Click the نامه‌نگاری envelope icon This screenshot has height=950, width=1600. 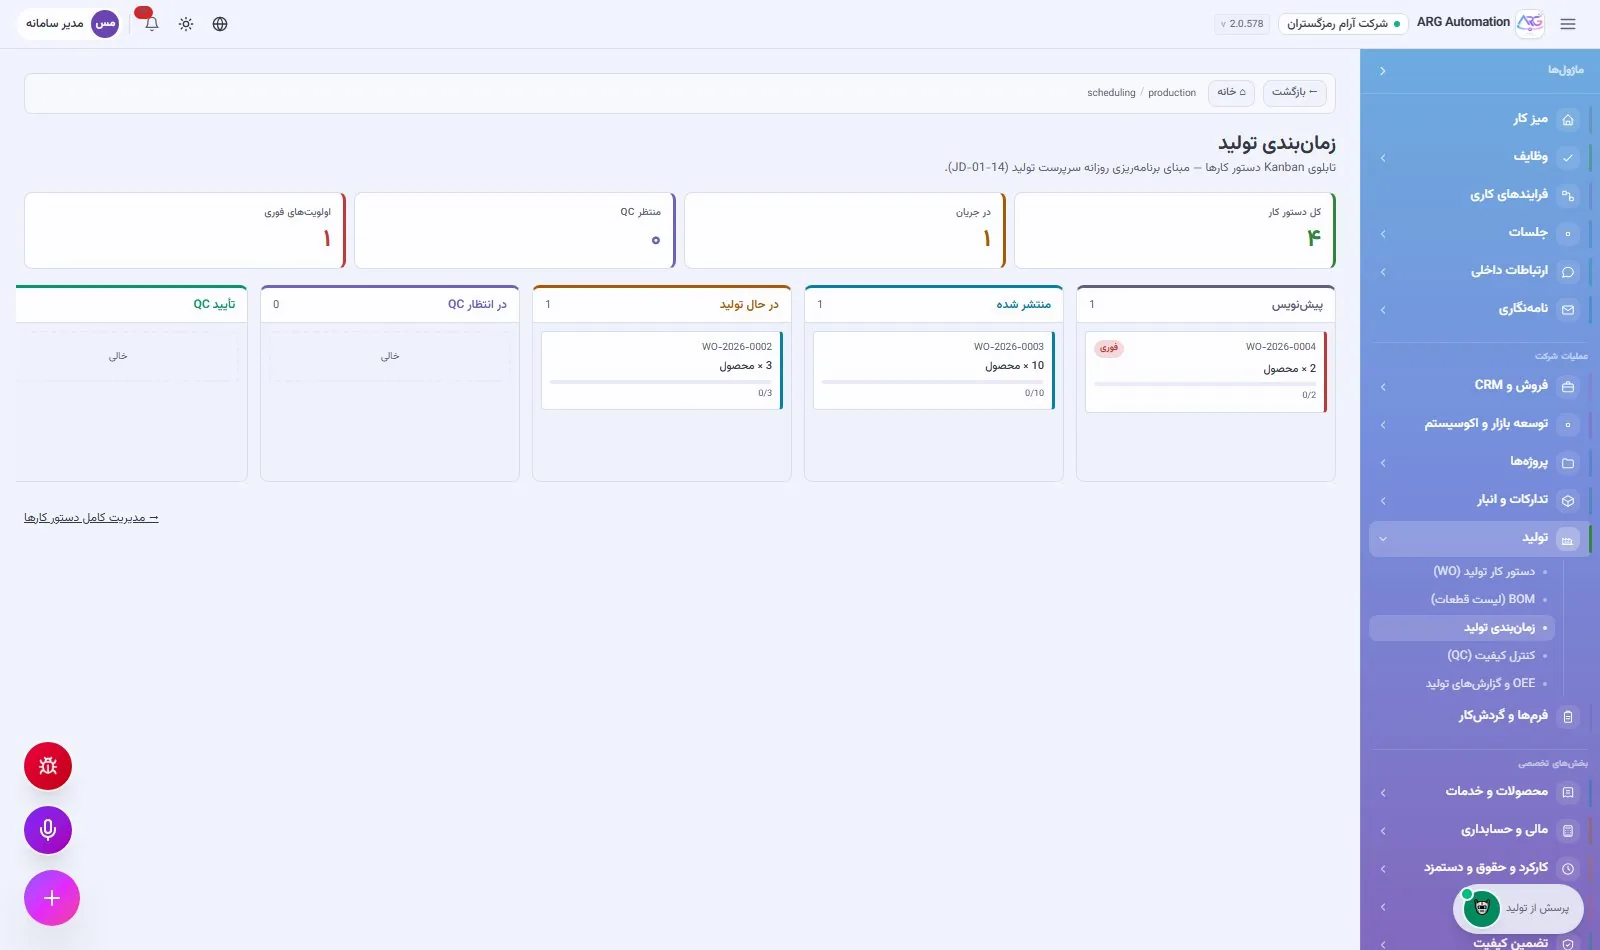tap(1568, 309)
